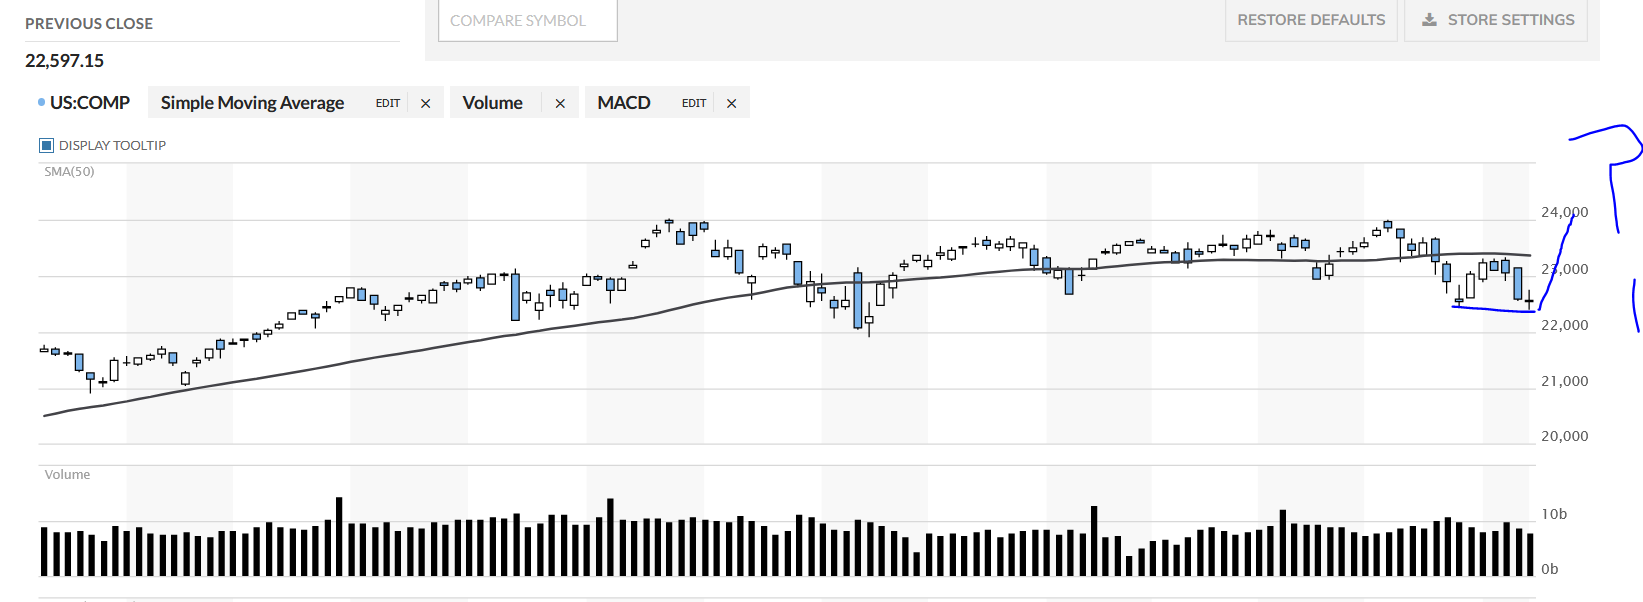Remove the MACD indicator with X
Image resolution: width=1643 pixels, height=602 pixels.
(x=731, y=103)
